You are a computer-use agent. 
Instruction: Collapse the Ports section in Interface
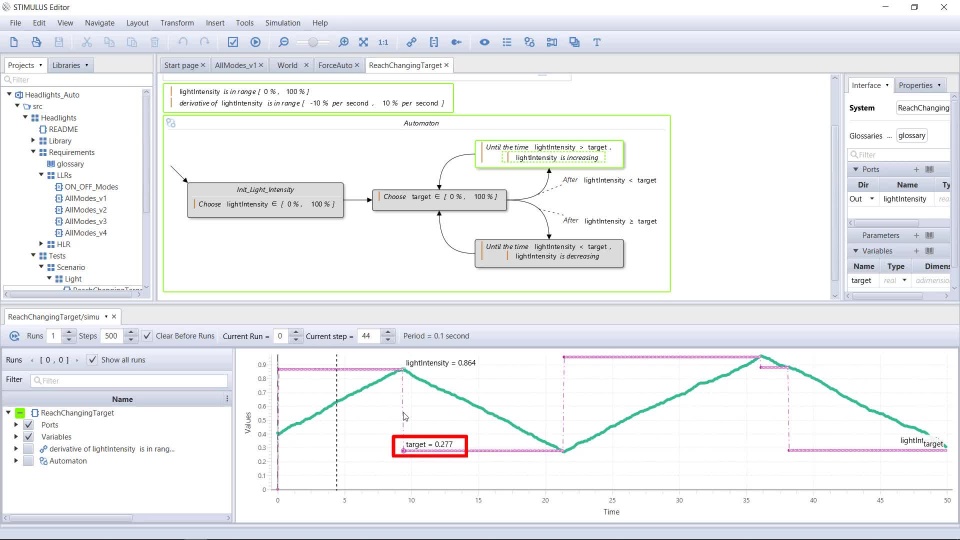pyautogui.click(x=856, y=170)
